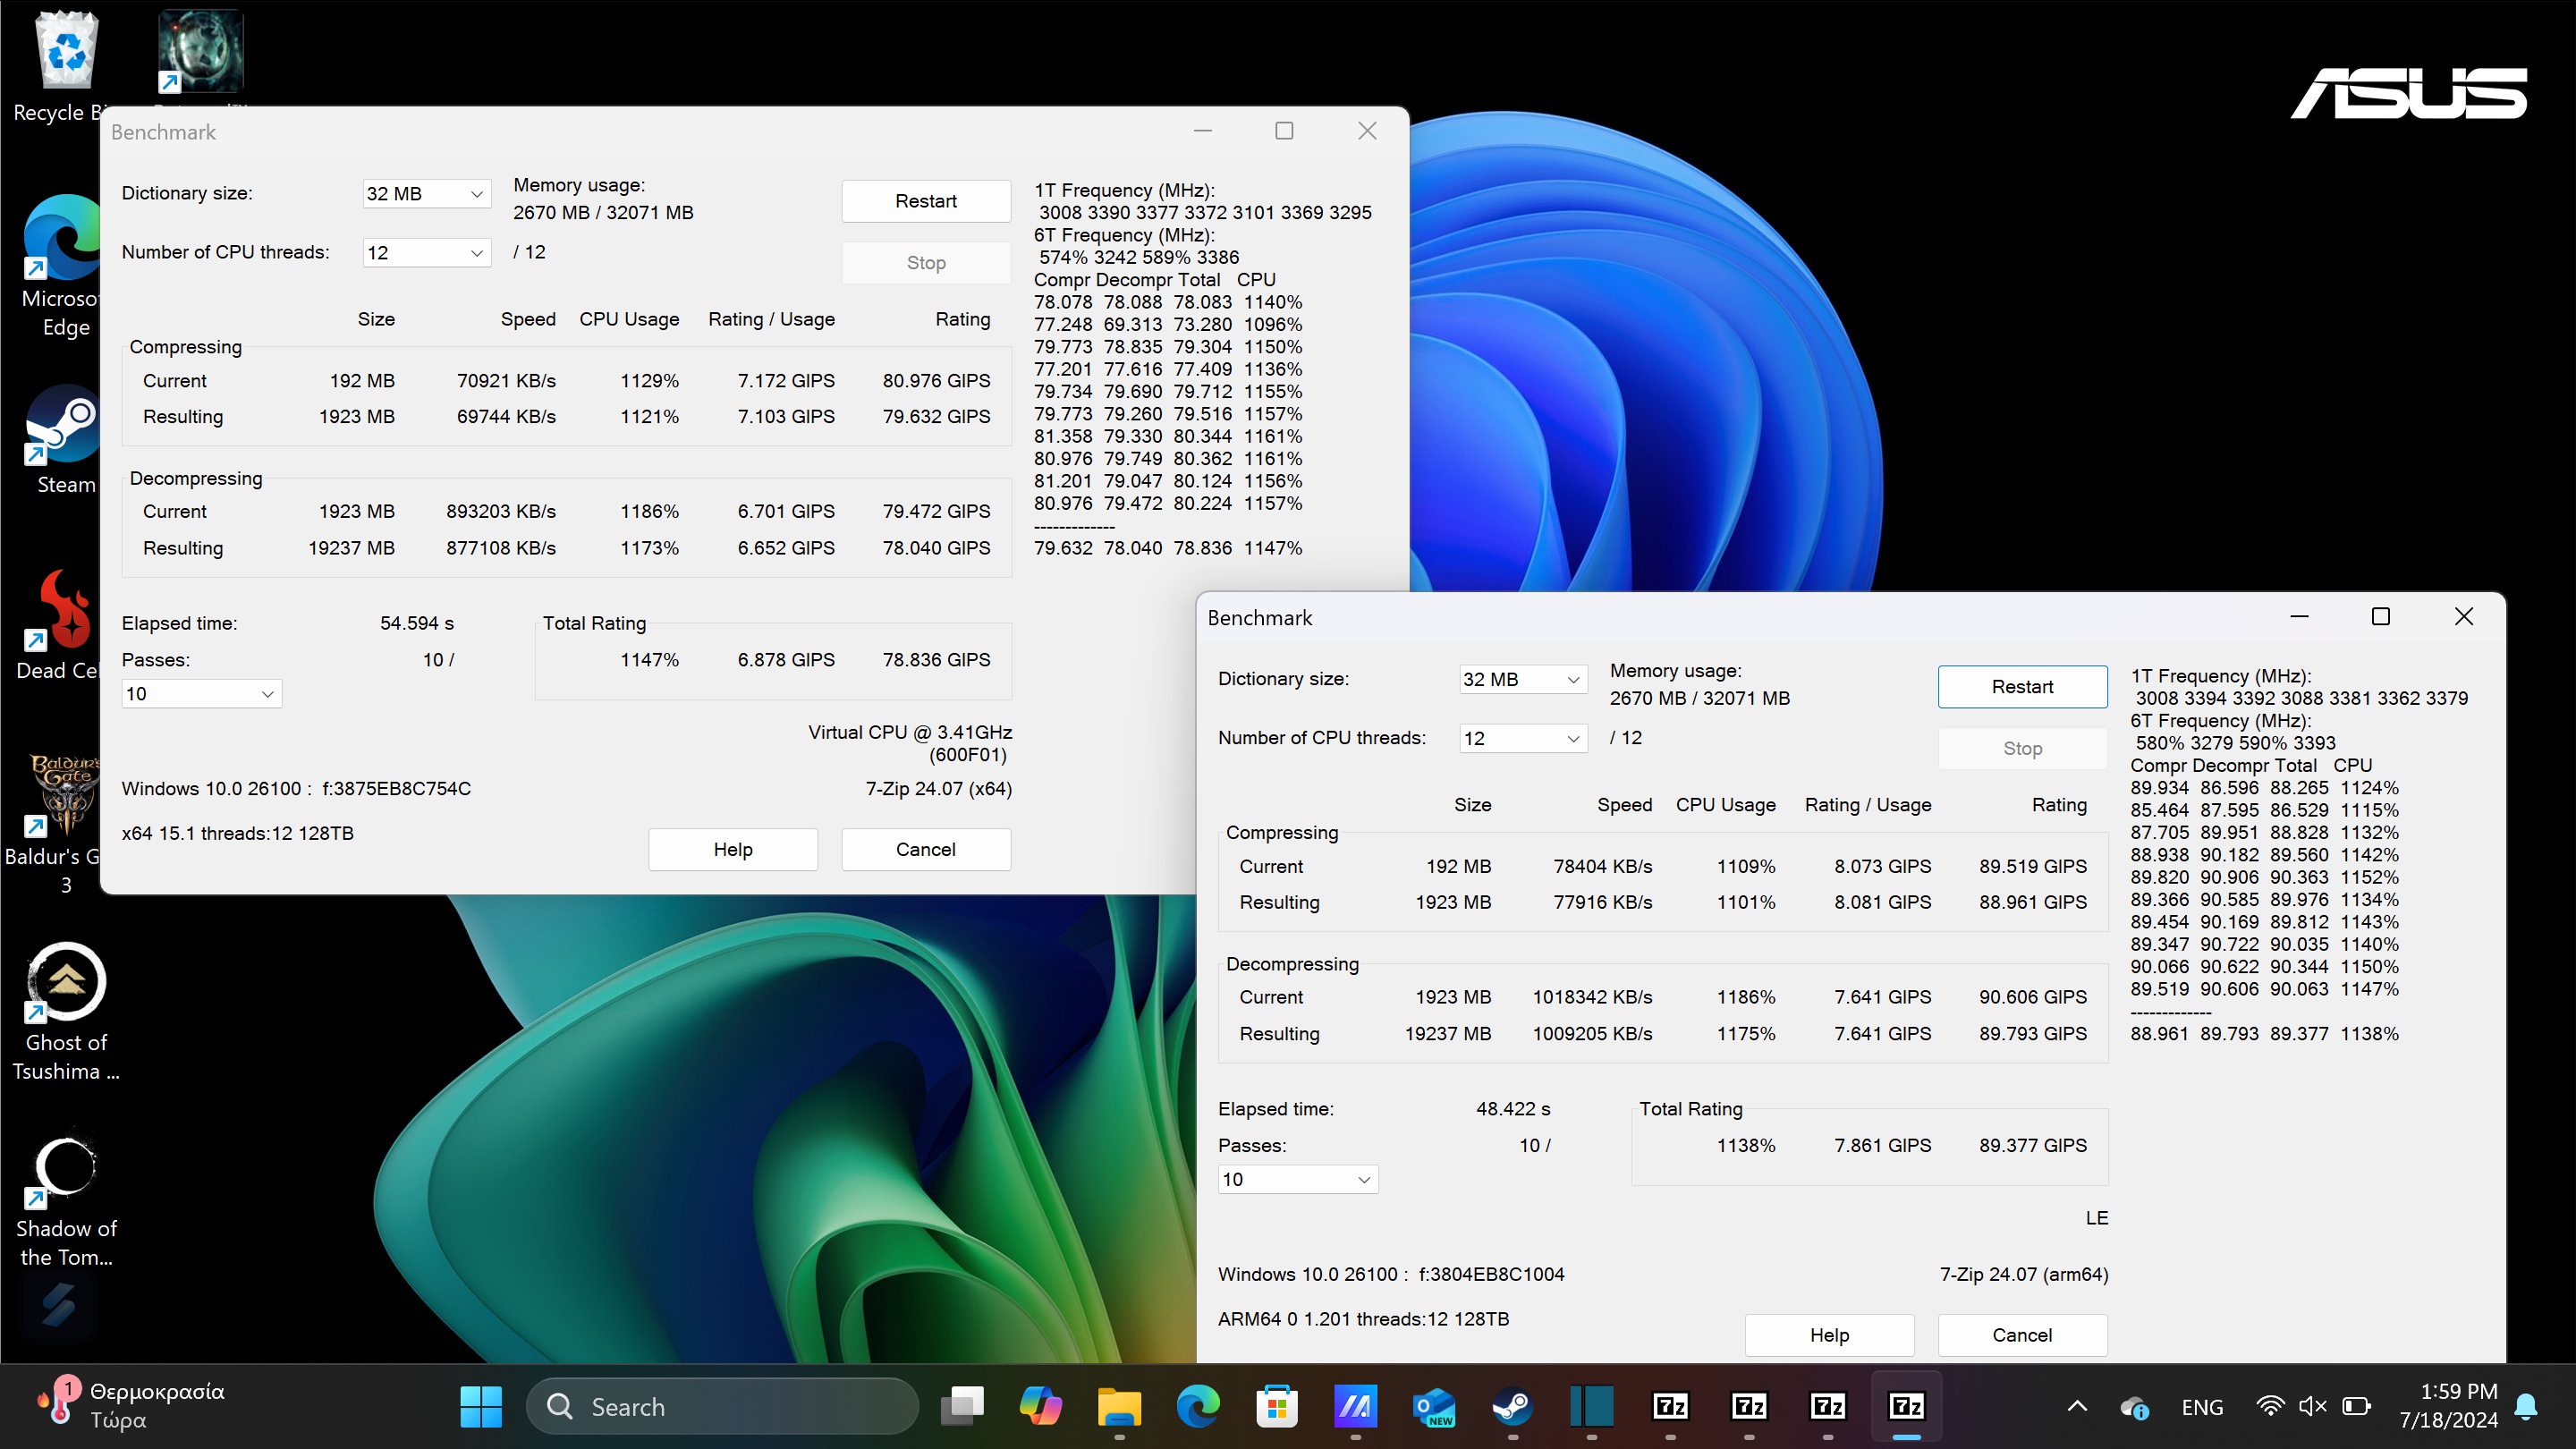
Task: Expand Dictionary size dropdown in arm64 window
Action: (x=1523, y=680)
